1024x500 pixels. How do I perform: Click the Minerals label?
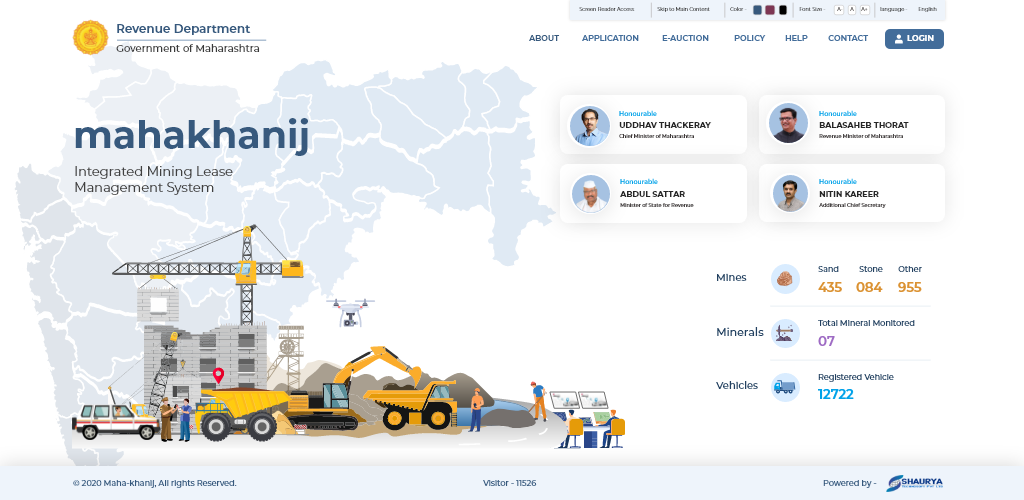click(739, 332)
